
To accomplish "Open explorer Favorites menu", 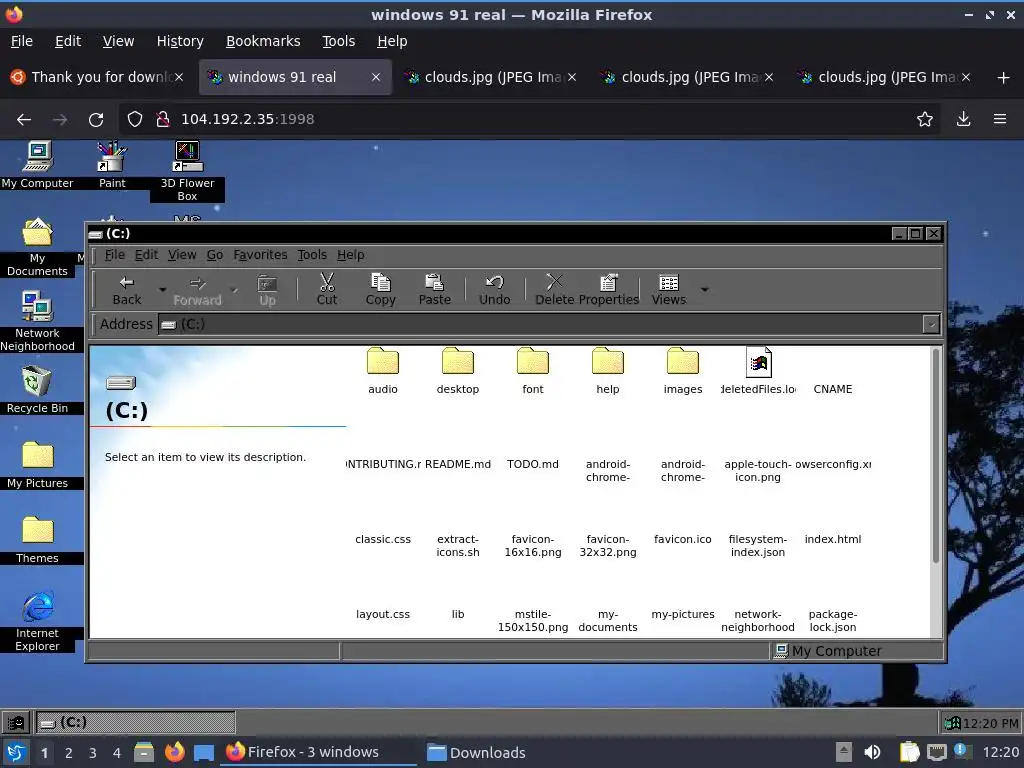I will click(260, 255).
